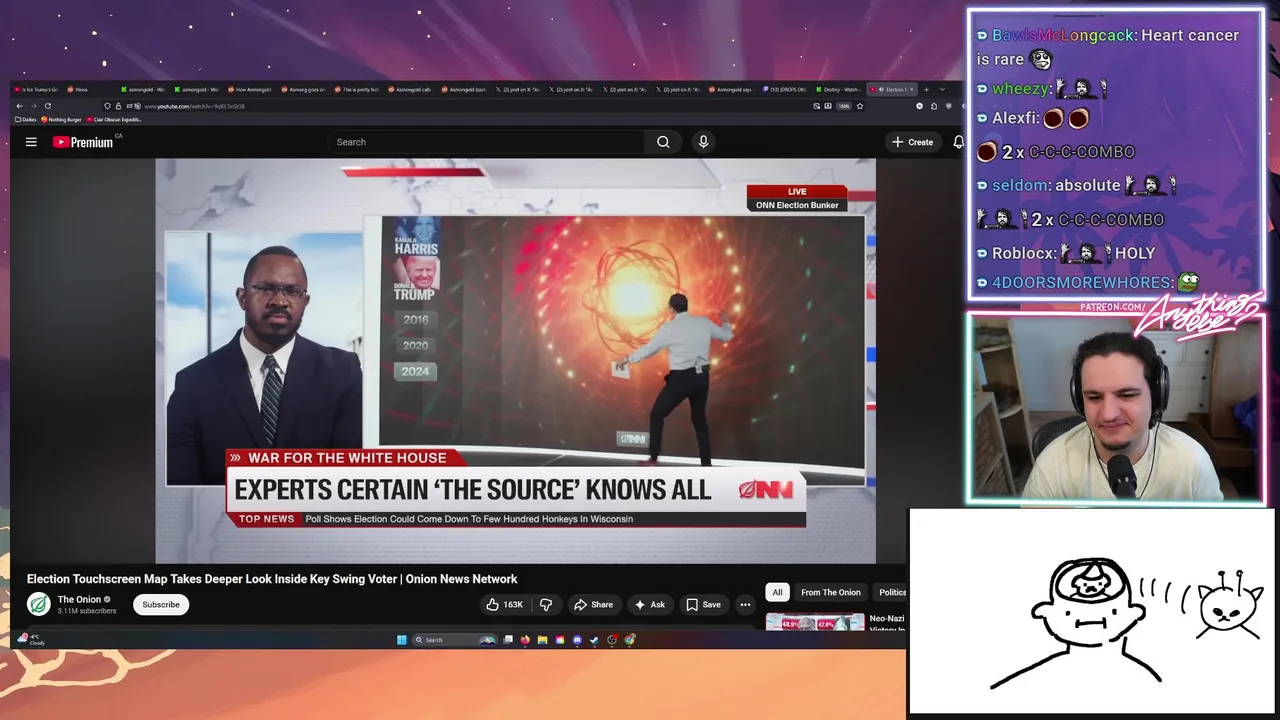Screen dimensions: 1280x720
Task: Click the YouTube Premium logo
Action: (85, 142)
